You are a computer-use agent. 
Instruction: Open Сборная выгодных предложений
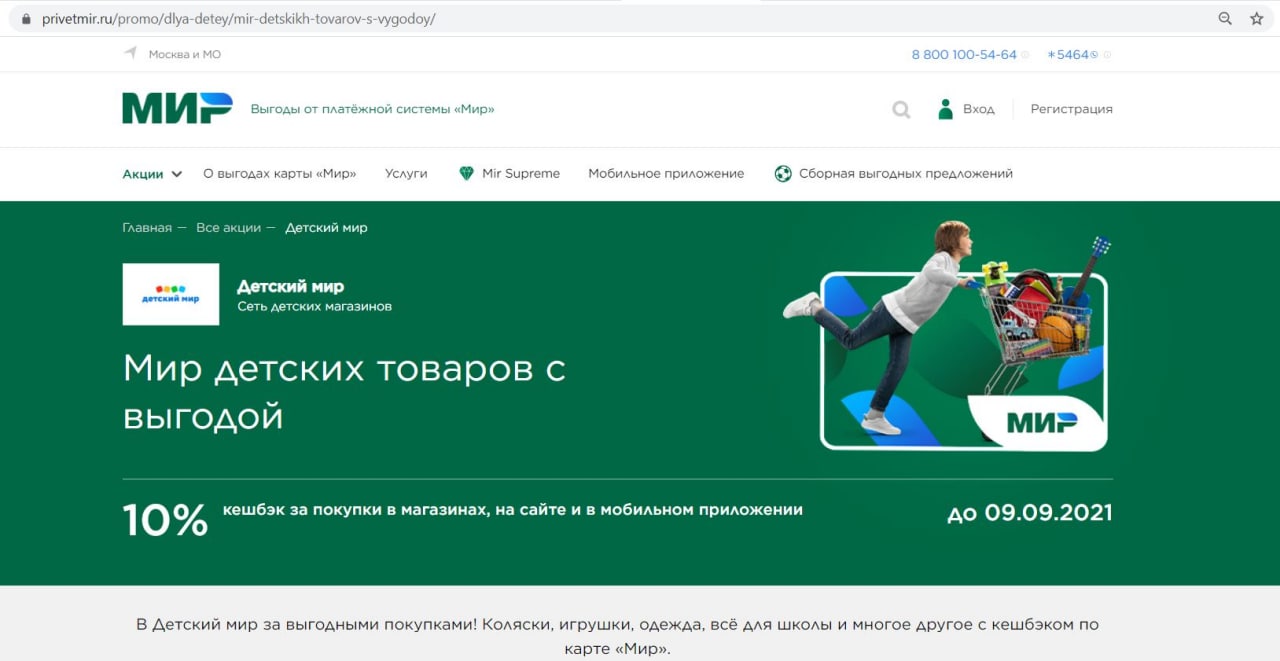906,174
